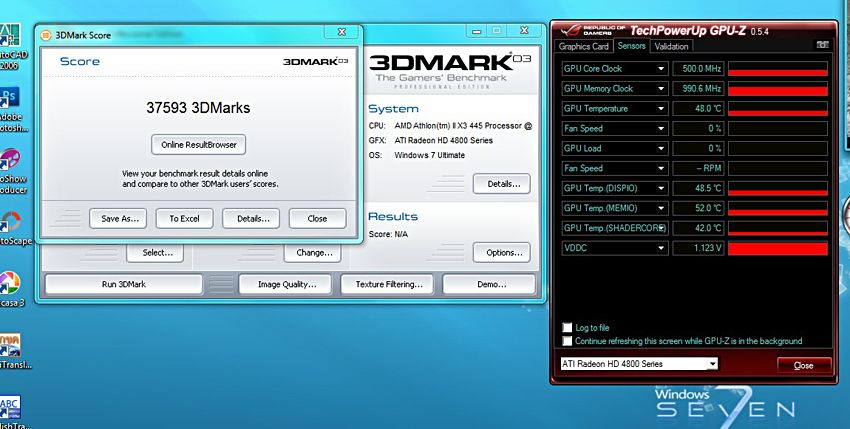Expand the GPU Core Clock sensor dropdown
Viewport: 850px width, 429px height.
[661, 69]
